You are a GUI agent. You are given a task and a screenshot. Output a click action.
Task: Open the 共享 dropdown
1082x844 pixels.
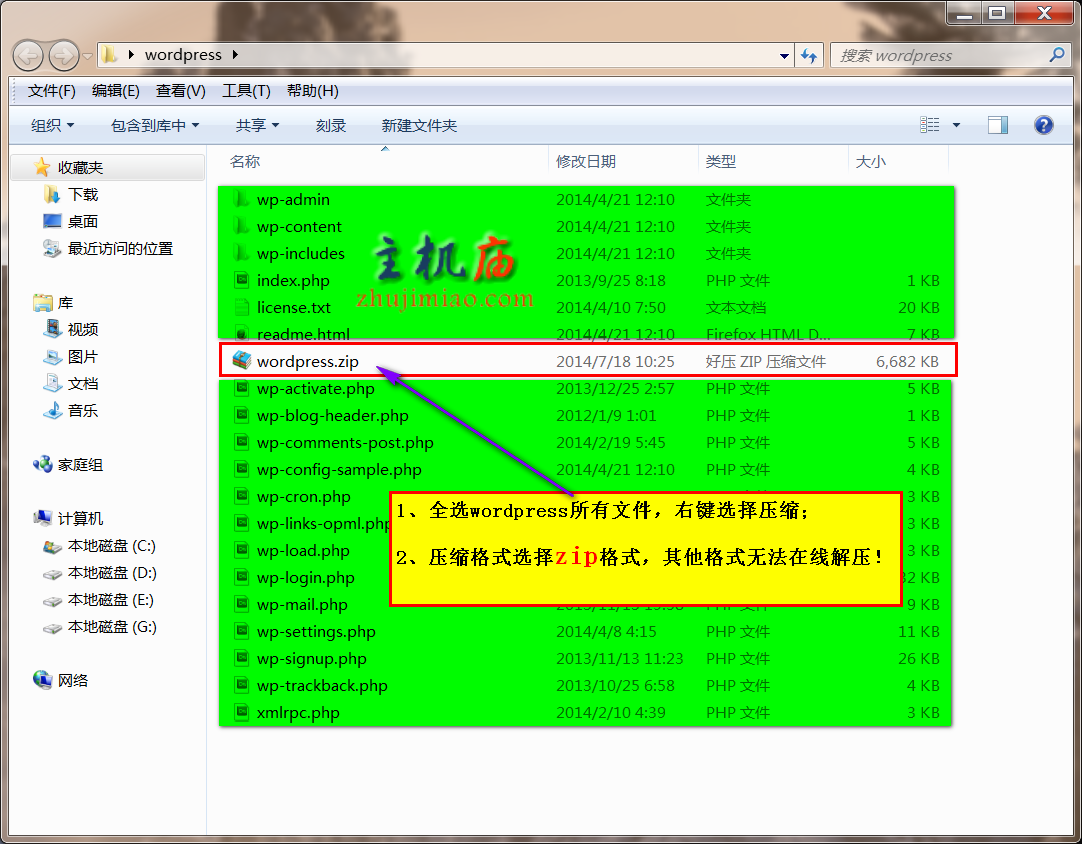click(x=257, y=126)
